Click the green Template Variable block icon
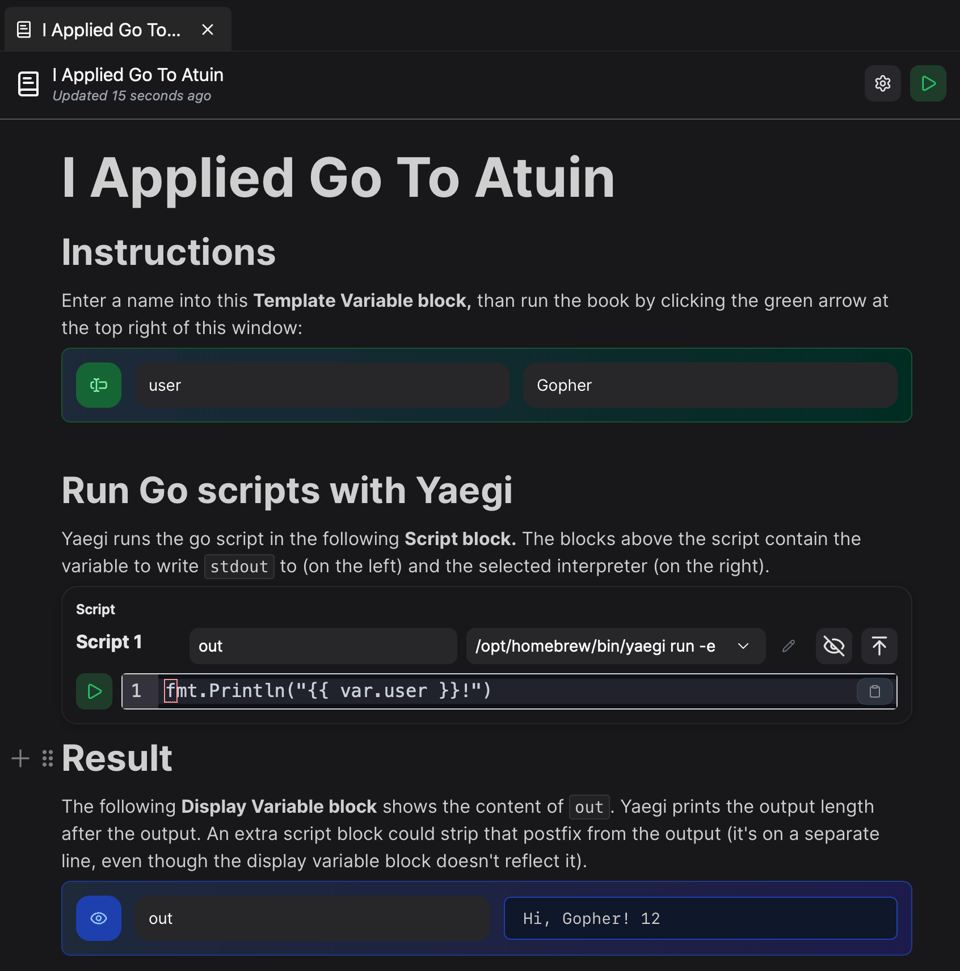960x971 pixels. (x=98, y=385)
